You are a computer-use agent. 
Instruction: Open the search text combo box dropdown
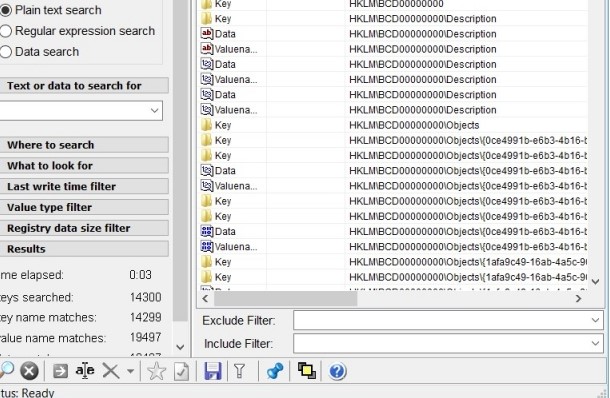tap(154, 110)
